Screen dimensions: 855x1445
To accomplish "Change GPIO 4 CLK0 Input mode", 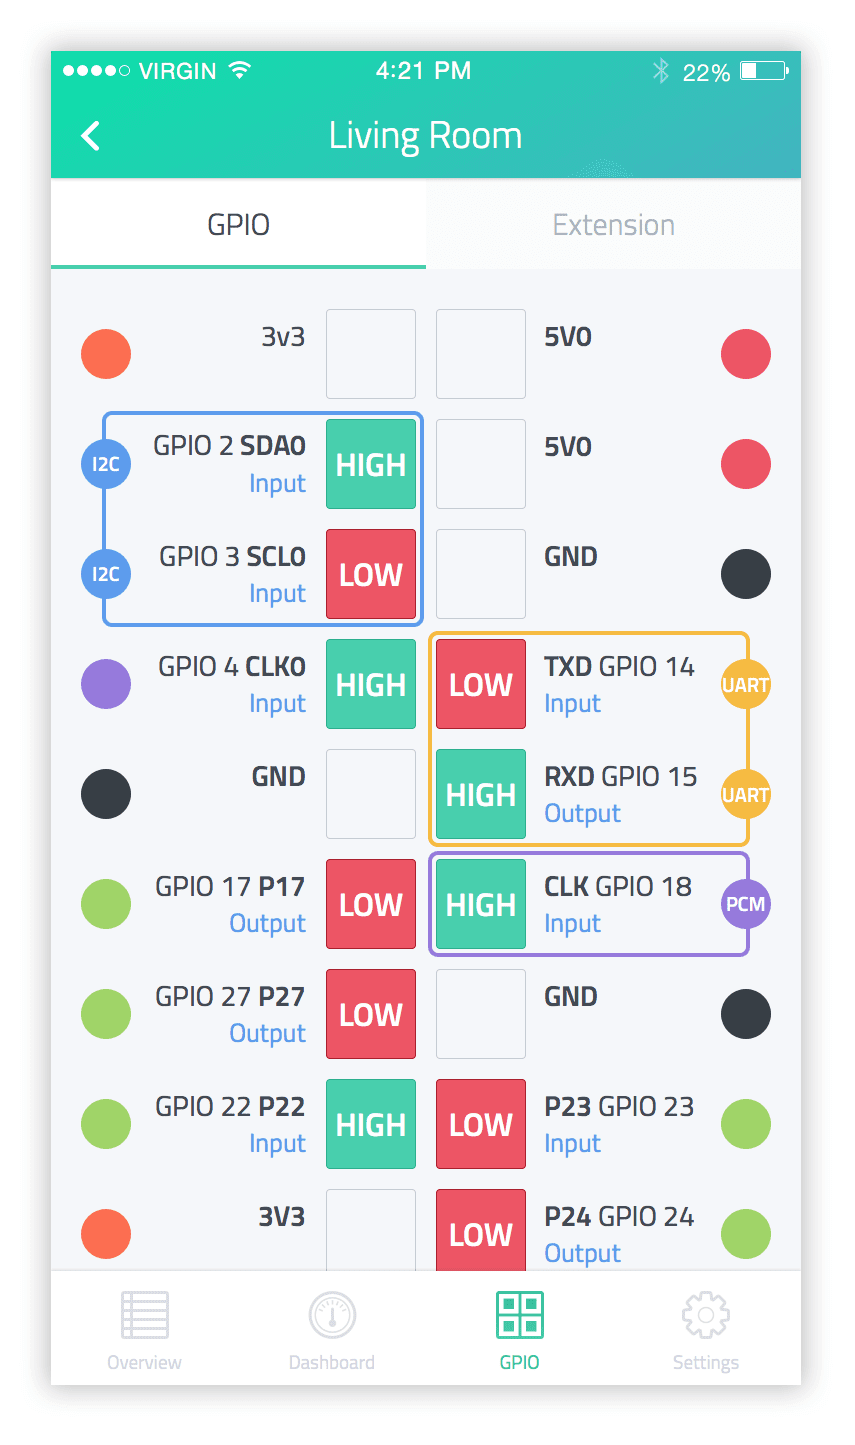I will pos(277,704).
